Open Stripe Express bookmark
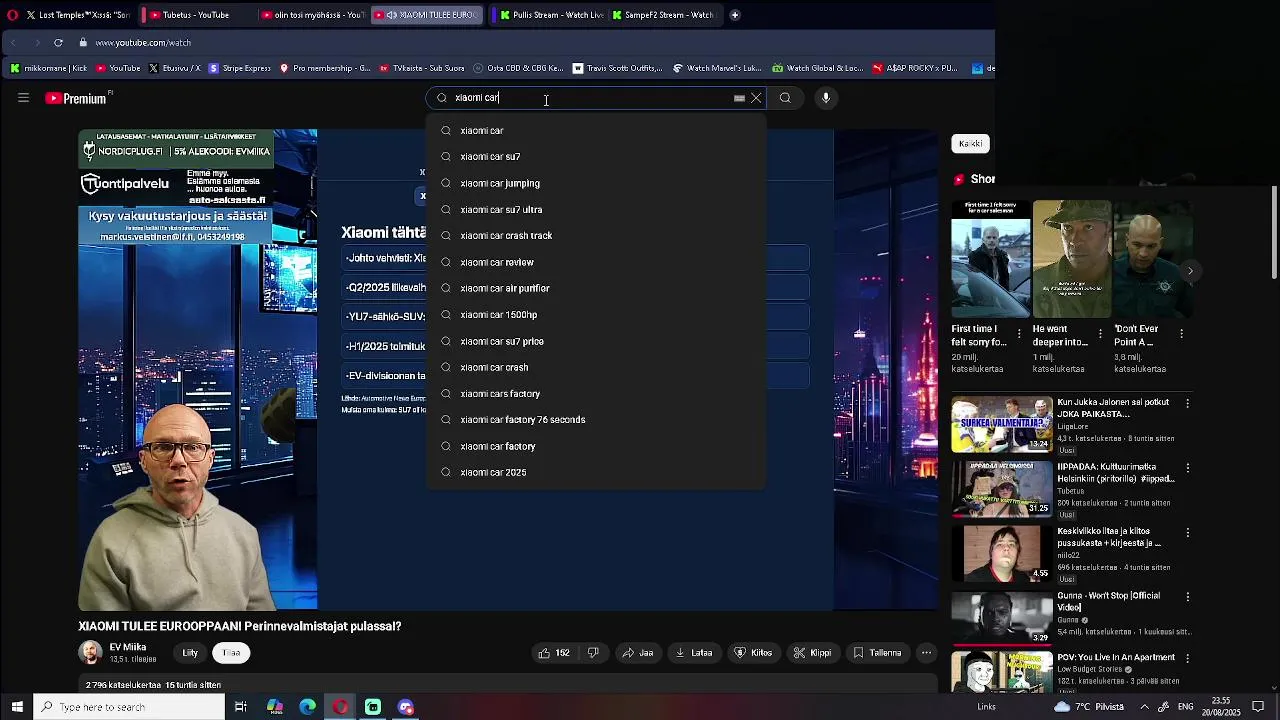Image resolution: width=1280 pixels, height=720 pixels. coord(238,68)
